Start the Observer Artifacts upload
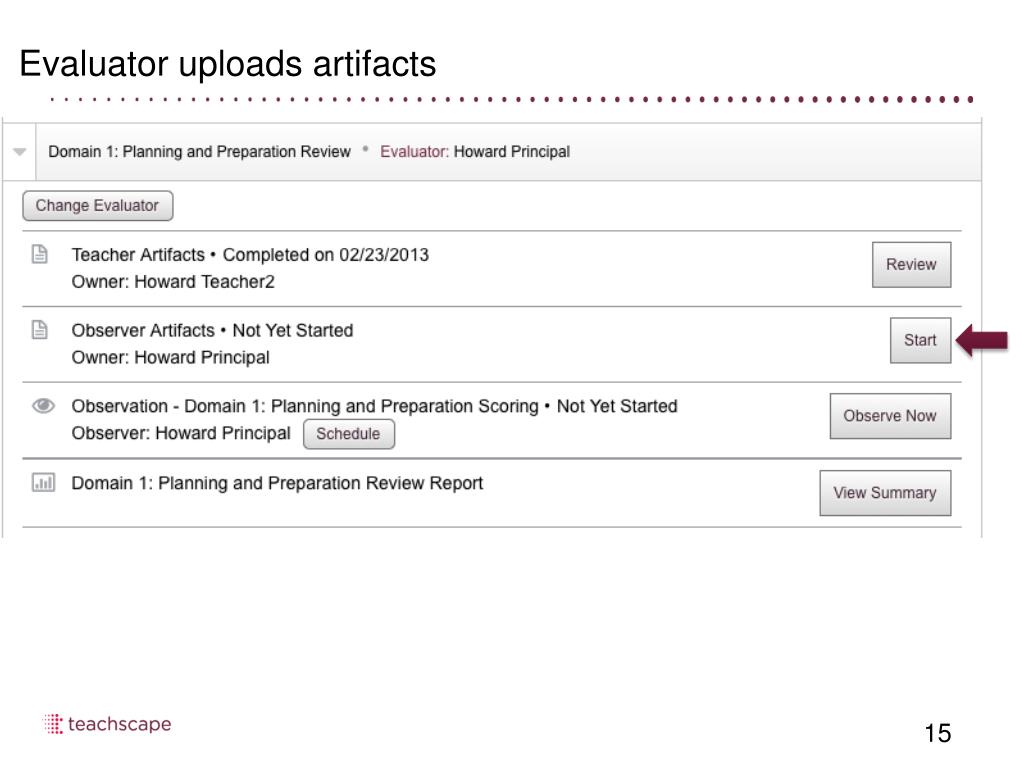The image size is (1024, 768). 920,340
